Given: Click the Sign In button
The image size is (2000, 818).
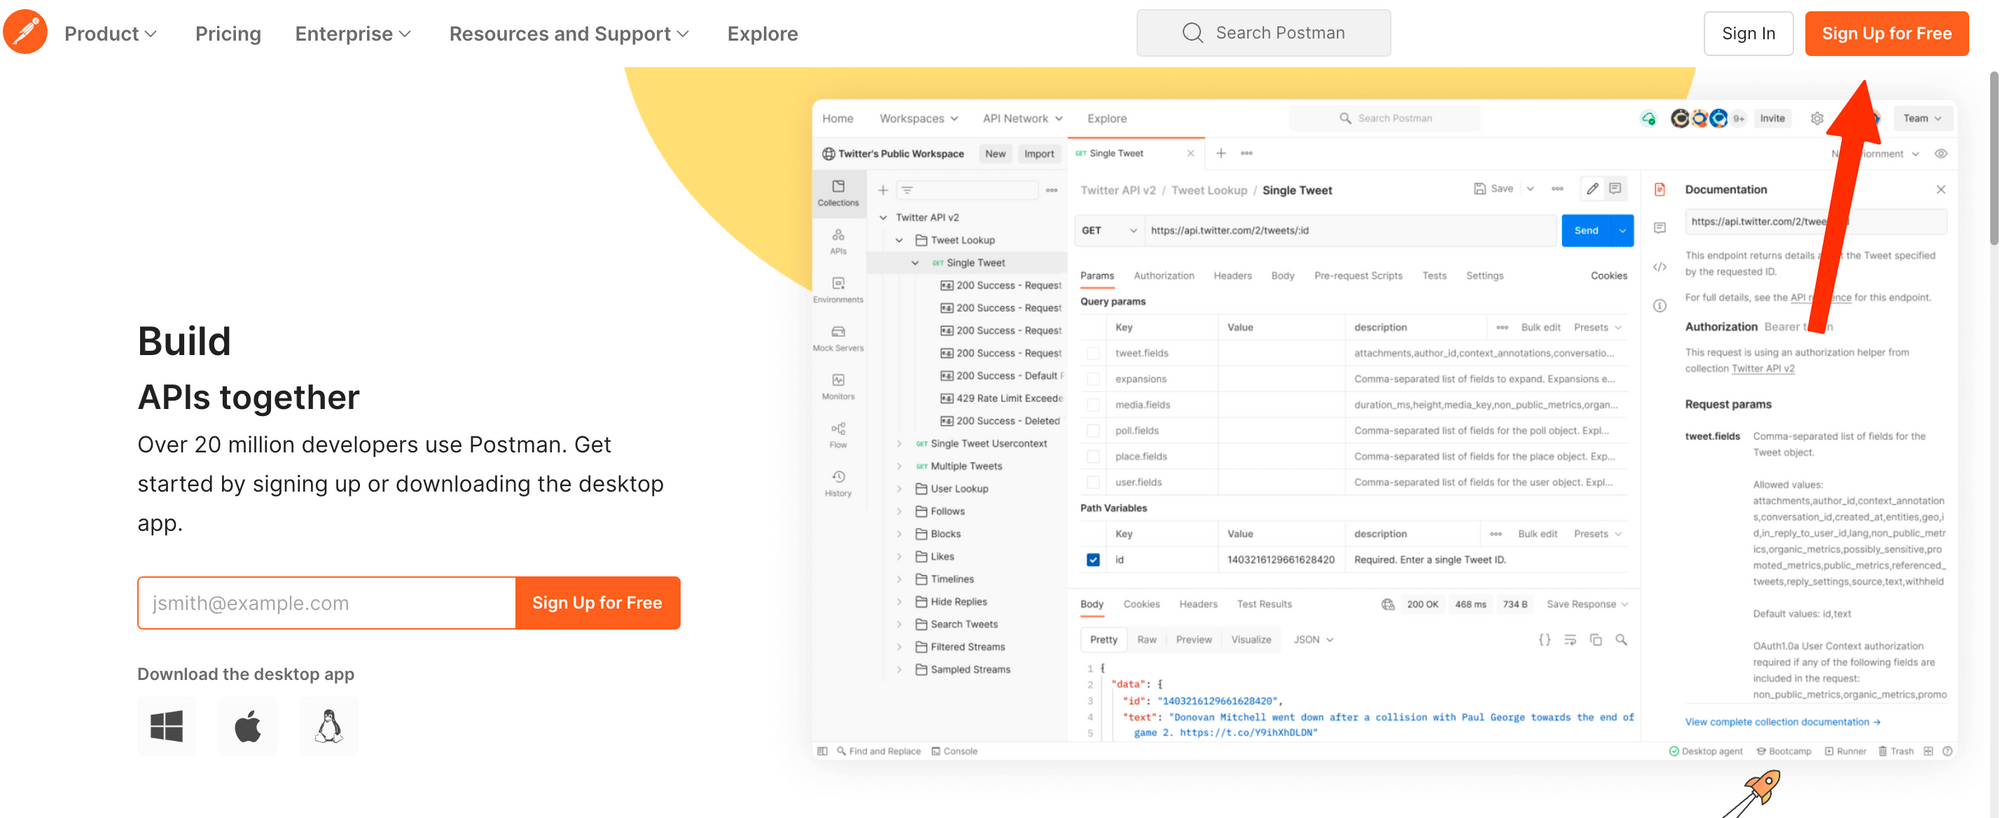Looking at the screenshot, I should tap(1748, 34).
